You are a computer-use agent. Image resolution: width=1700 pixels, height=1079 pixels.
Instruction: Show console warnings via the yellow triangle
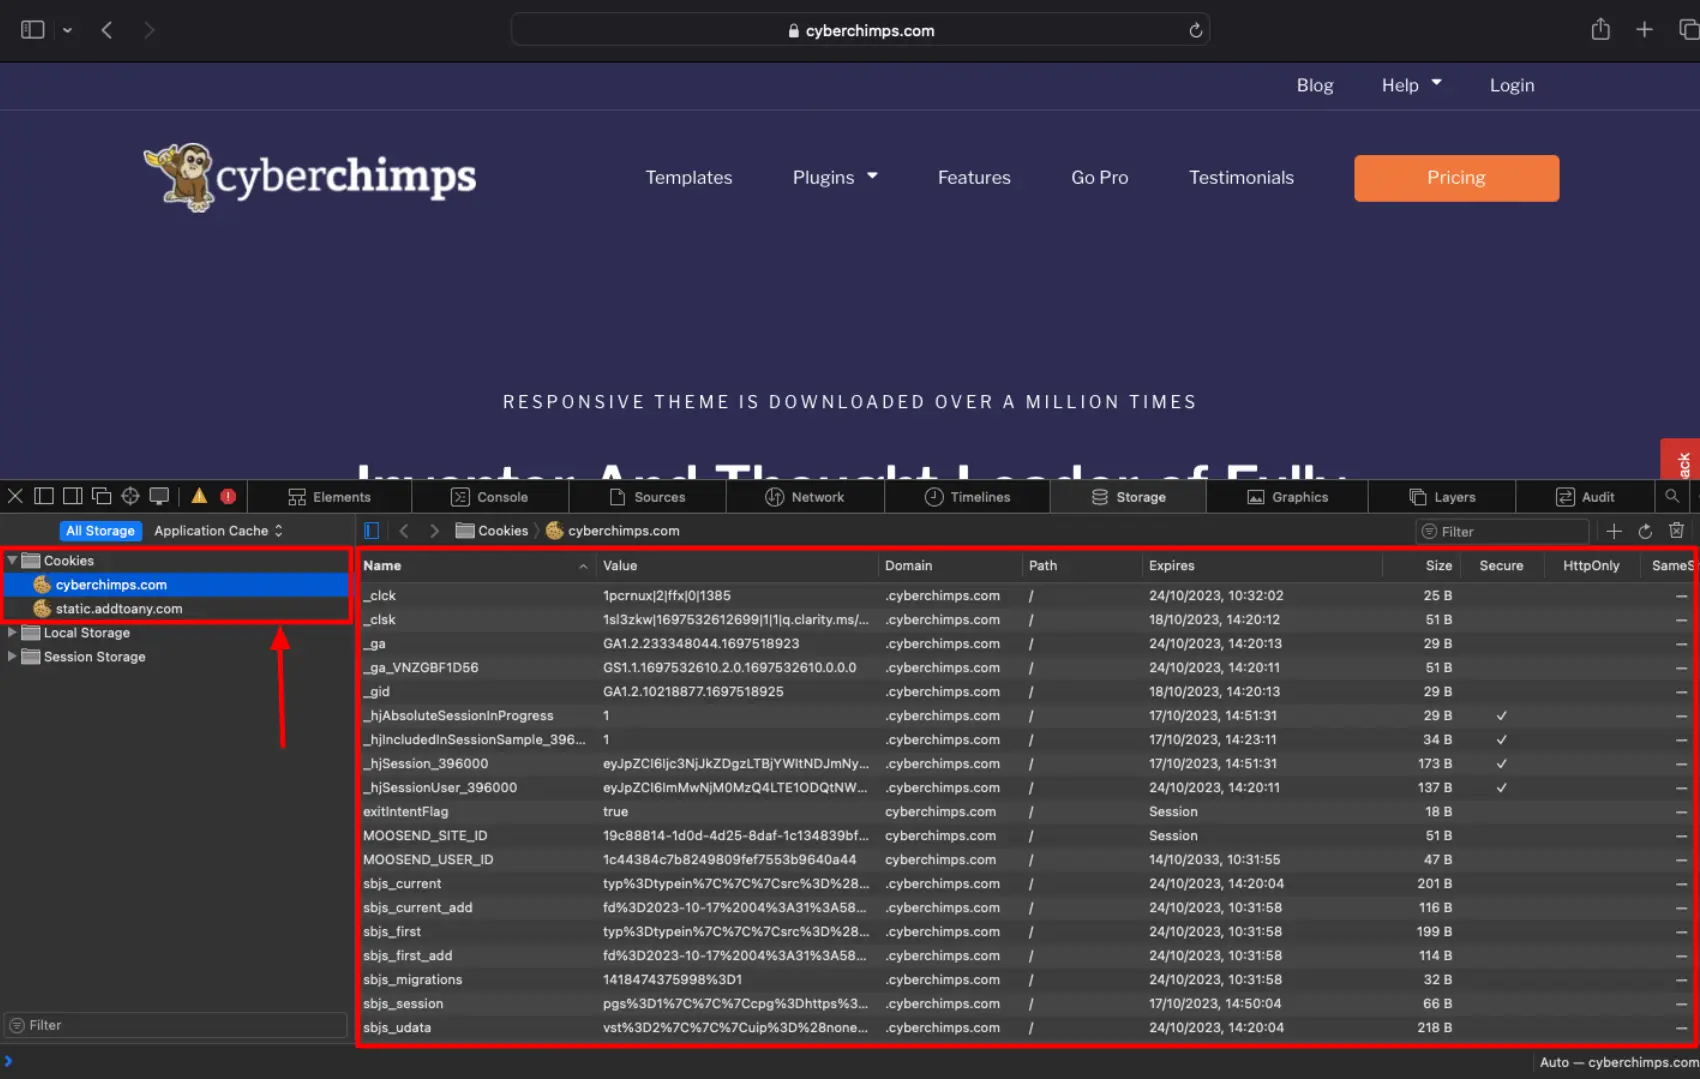[199, 496]
